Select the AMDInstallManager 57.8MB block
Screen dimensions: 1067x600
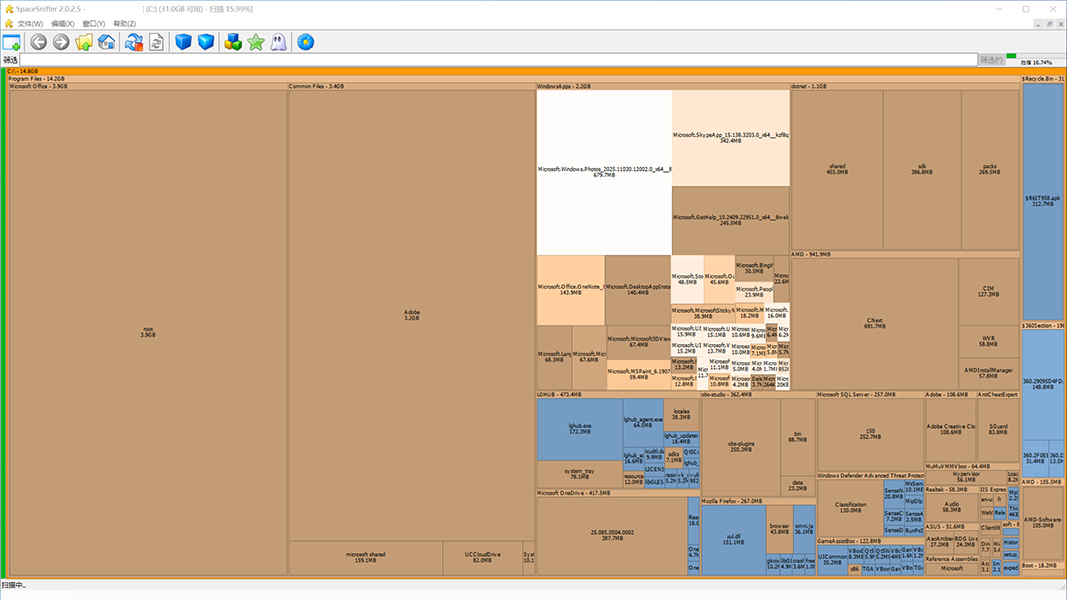pos(988,373)
